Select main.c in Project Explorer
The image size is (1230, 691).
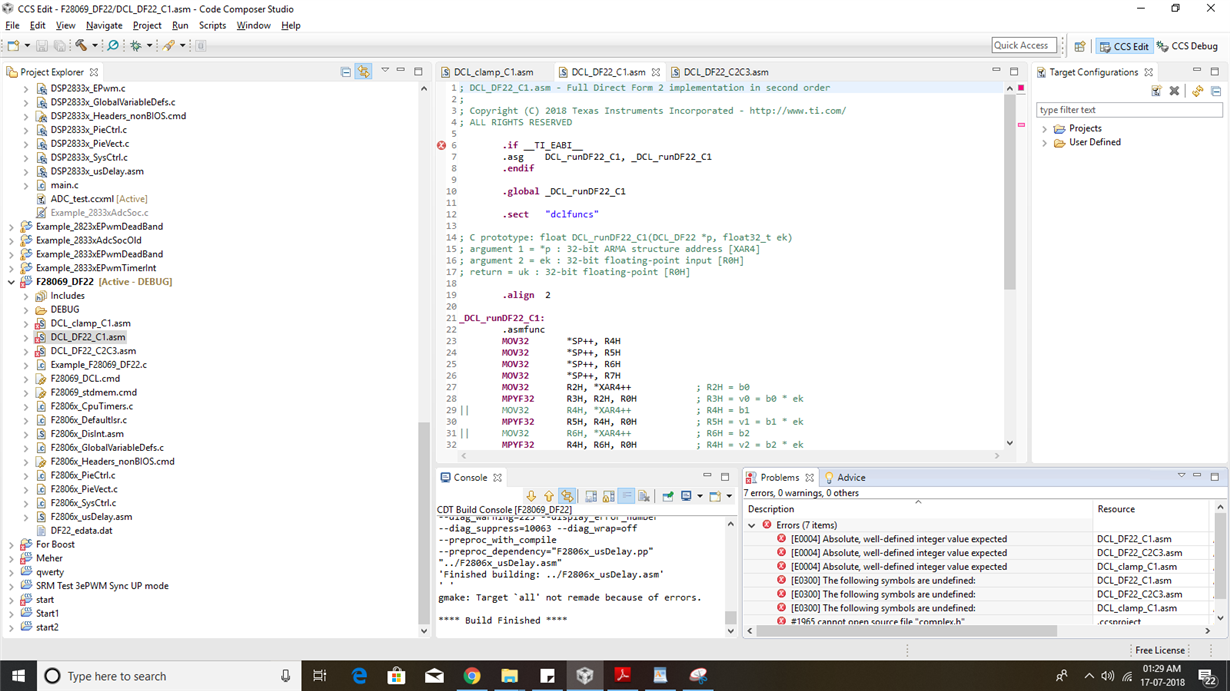point(64,185)
